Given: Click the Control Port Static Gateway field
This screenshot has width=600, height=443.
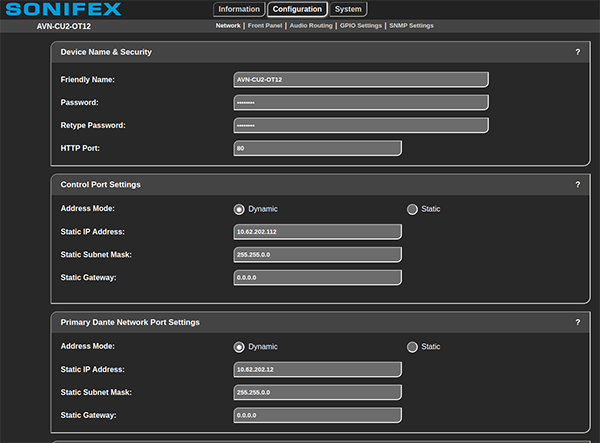Looking at the screenshot, I should (318, 278).
